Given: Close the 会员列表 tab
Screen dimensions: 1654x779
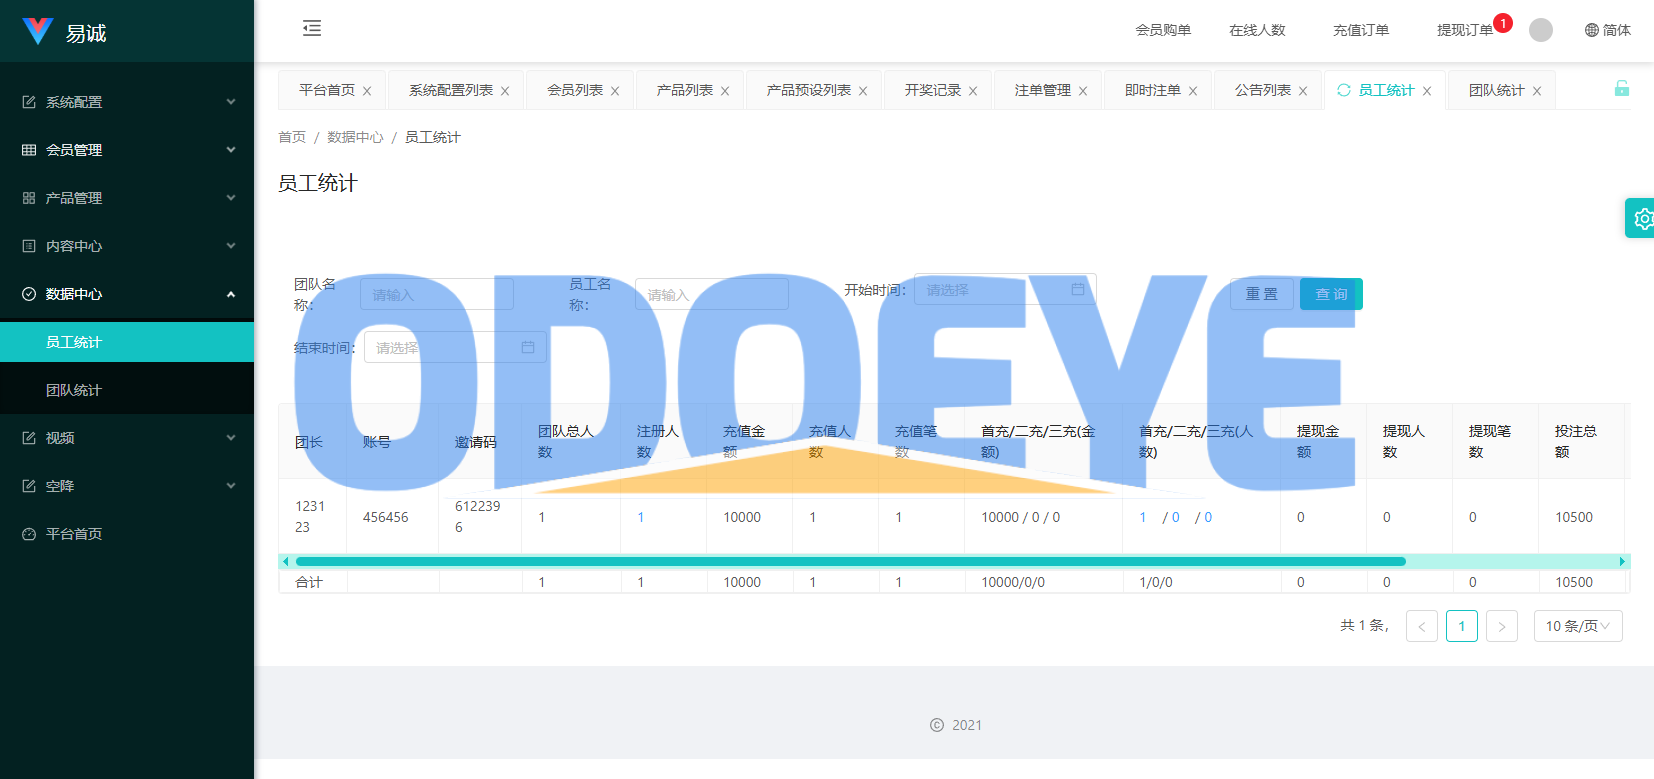Looking at the screenshot, I should point(615,91).
